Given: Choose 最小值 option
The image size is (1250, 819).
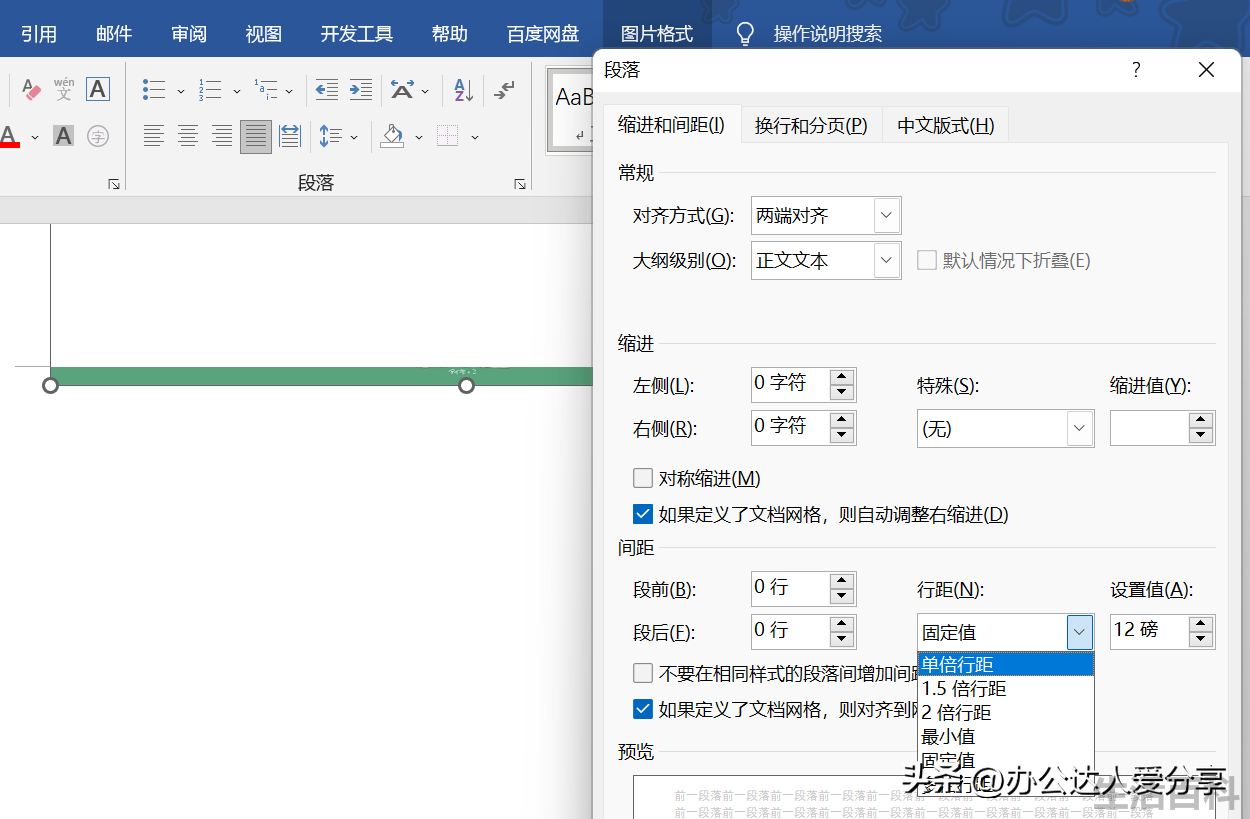Looking at the screenshot, I should pos(1005,737).
